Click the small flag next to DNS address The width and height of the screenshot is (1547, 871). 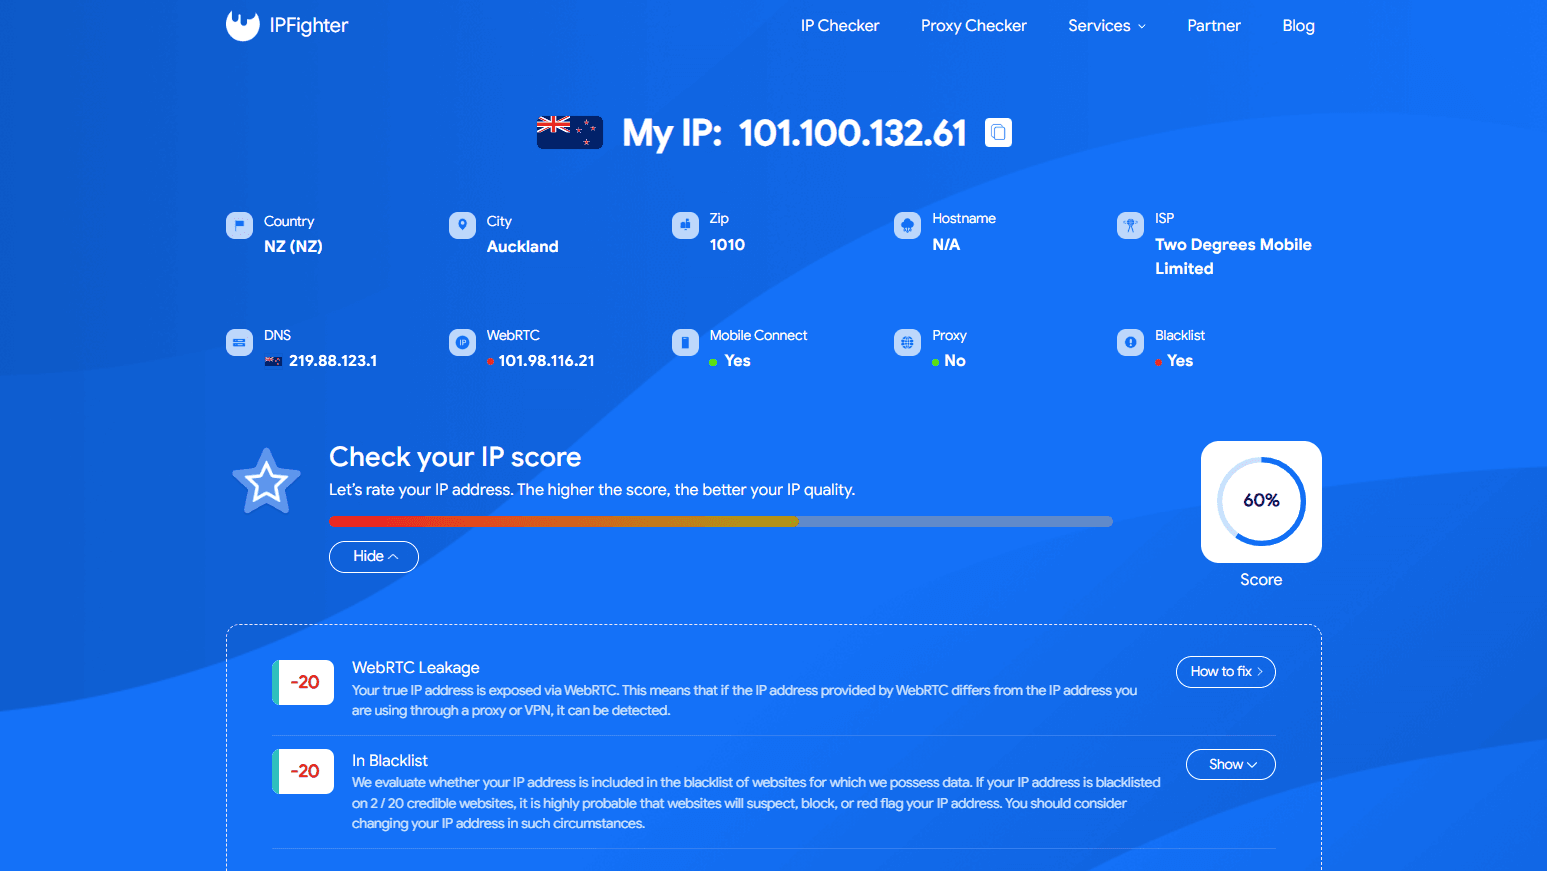tap(273, 361)
